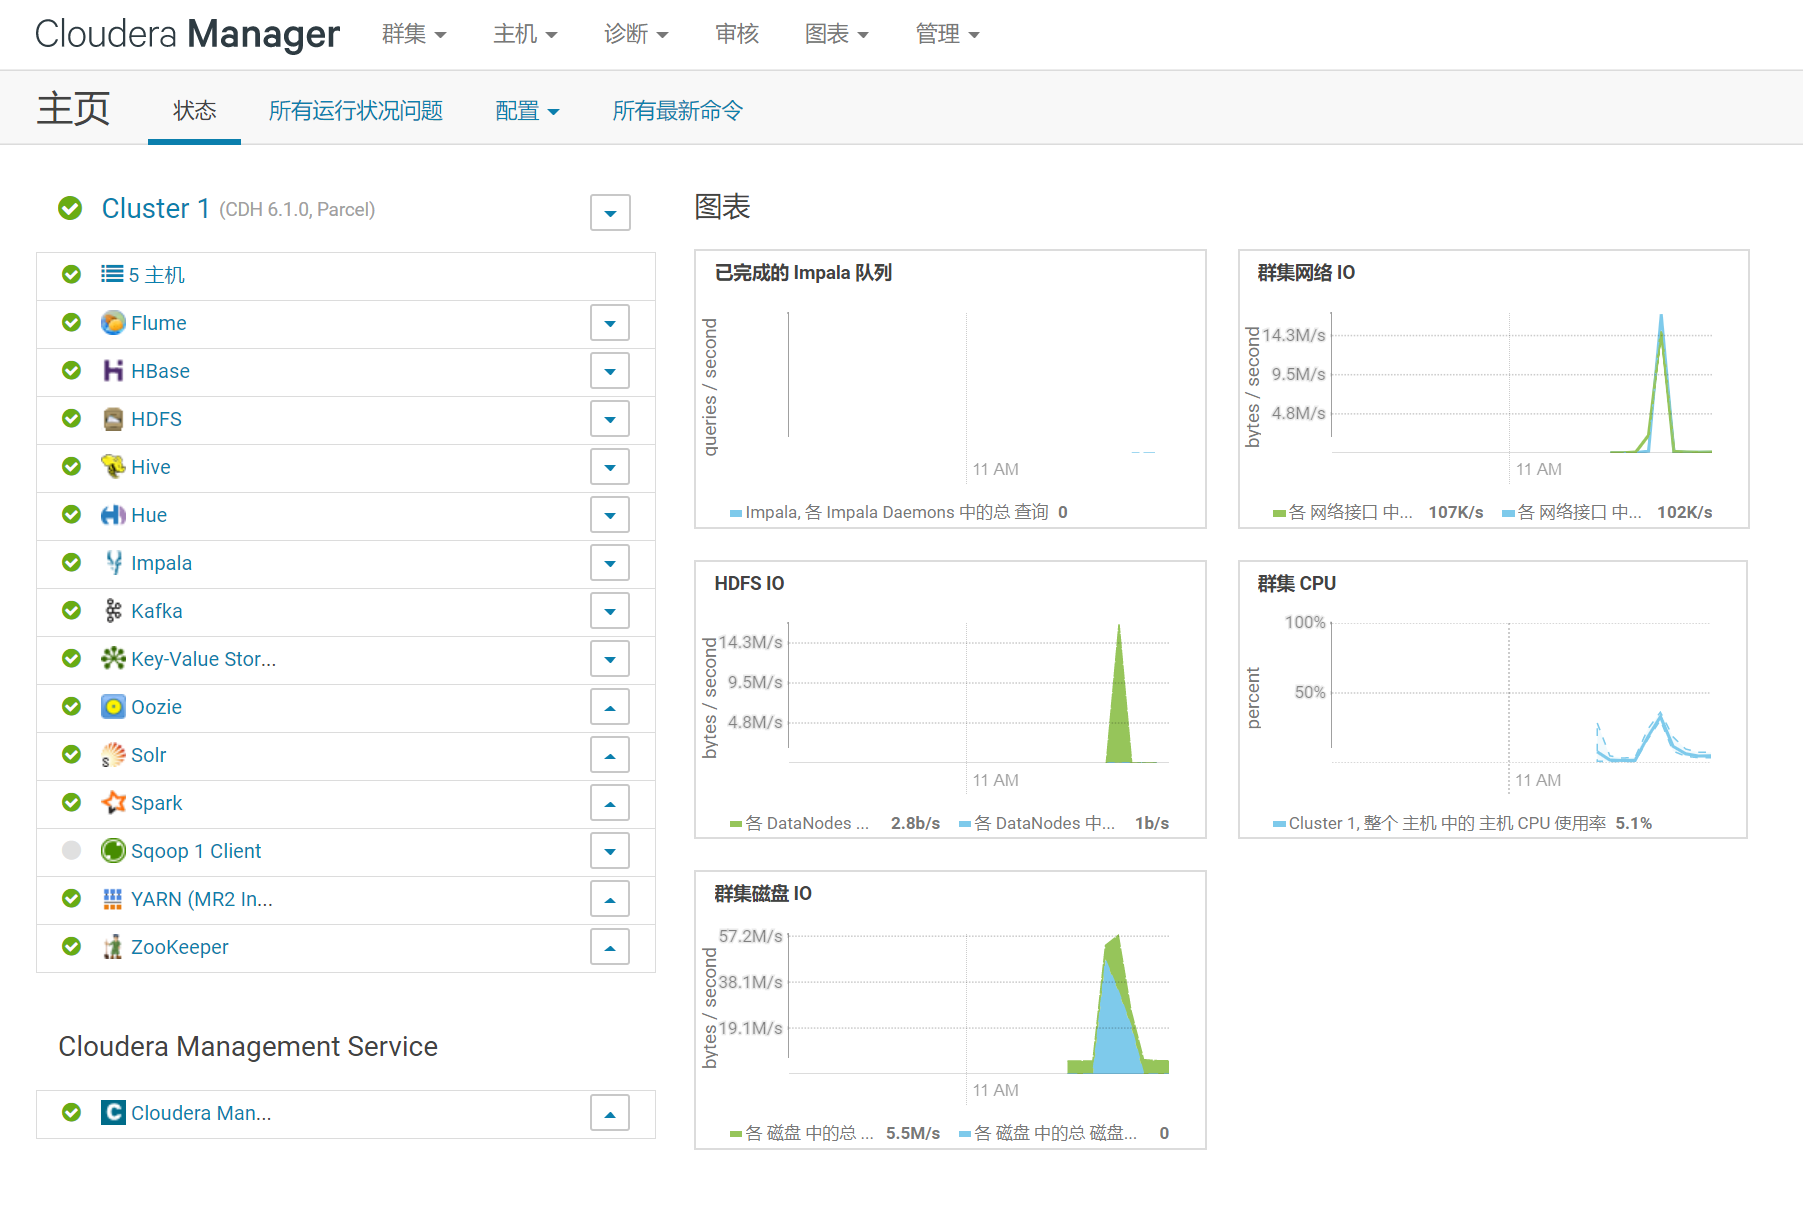The width and height of the screenshot is (1803, 1210).
Task: Open the 配置 tab dropdown
Action: (x=527, y=110)
